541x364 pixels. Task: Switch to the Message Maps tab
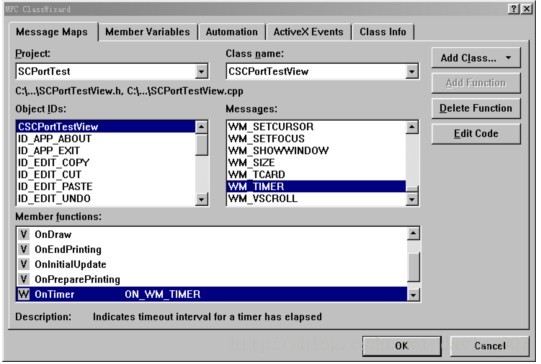(x=52, y=32)
